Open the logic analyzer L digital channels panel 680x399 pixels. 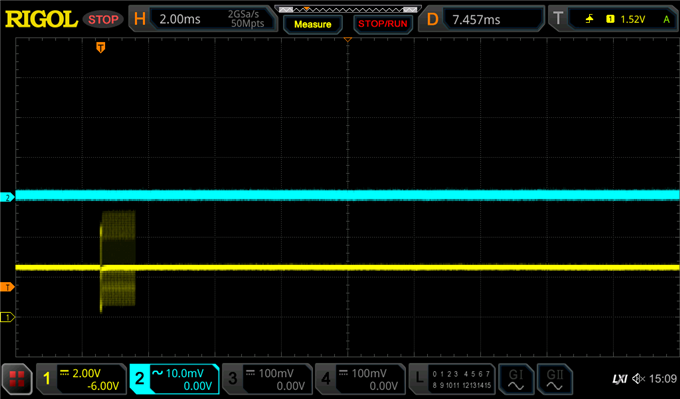[452, 379]
